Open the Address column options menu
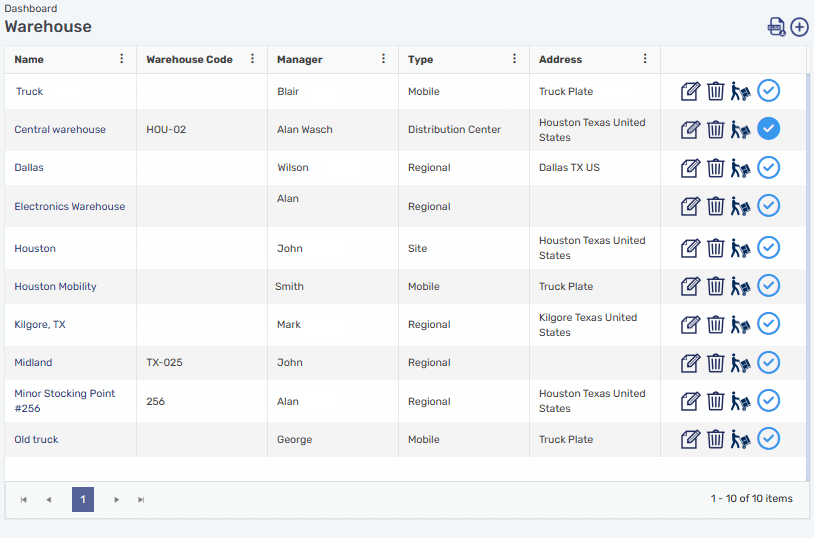 645,59
